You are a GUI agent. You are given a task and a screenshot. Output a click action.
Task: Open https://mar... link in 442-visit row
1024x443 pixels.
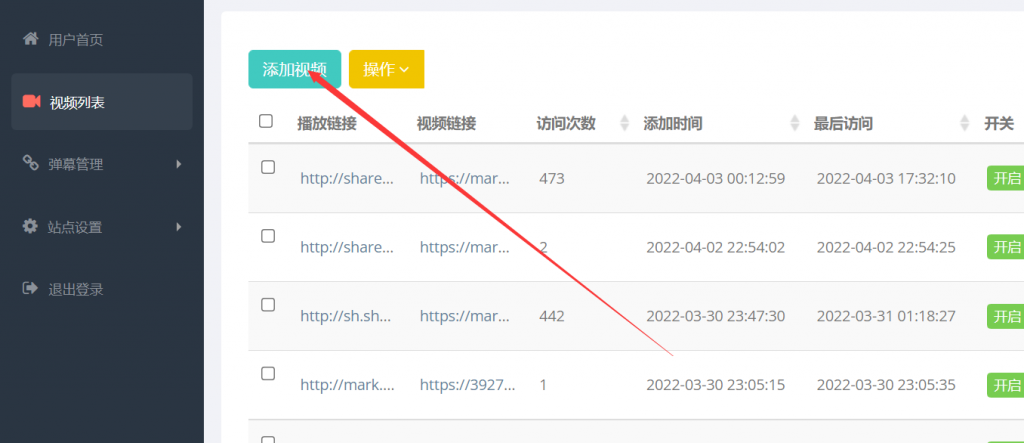click(464, 316)
